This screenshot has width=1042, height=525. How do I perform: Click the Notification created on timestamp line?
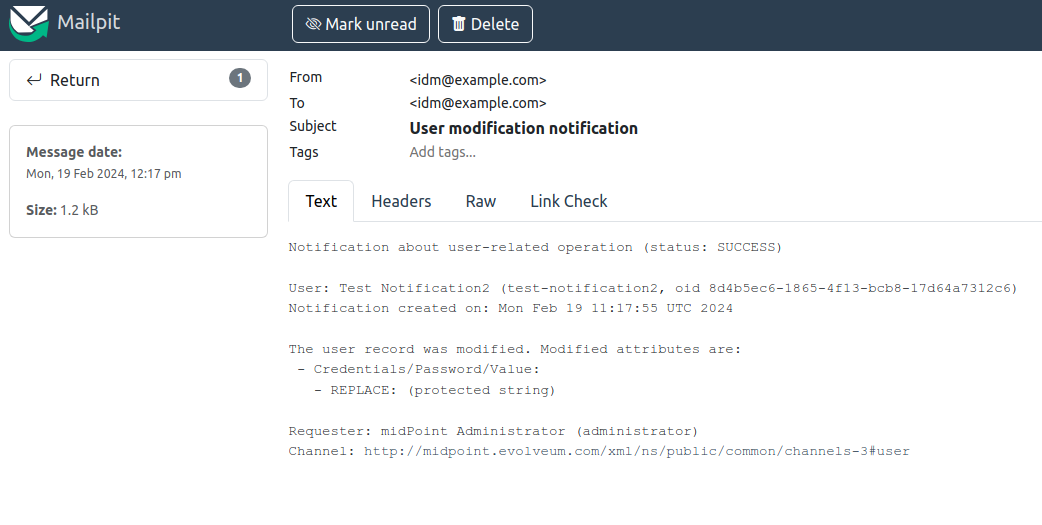(510, 308)
